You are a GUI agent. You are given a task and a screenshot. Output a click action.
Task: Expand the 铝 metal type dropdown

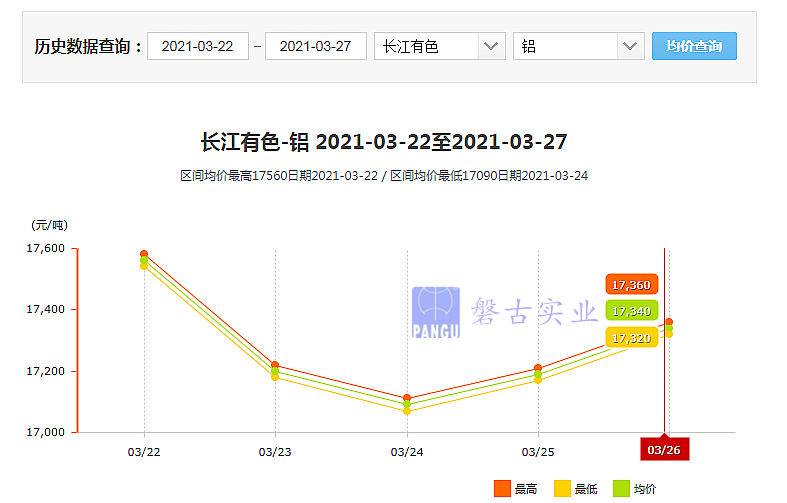(x=578, y=46)
